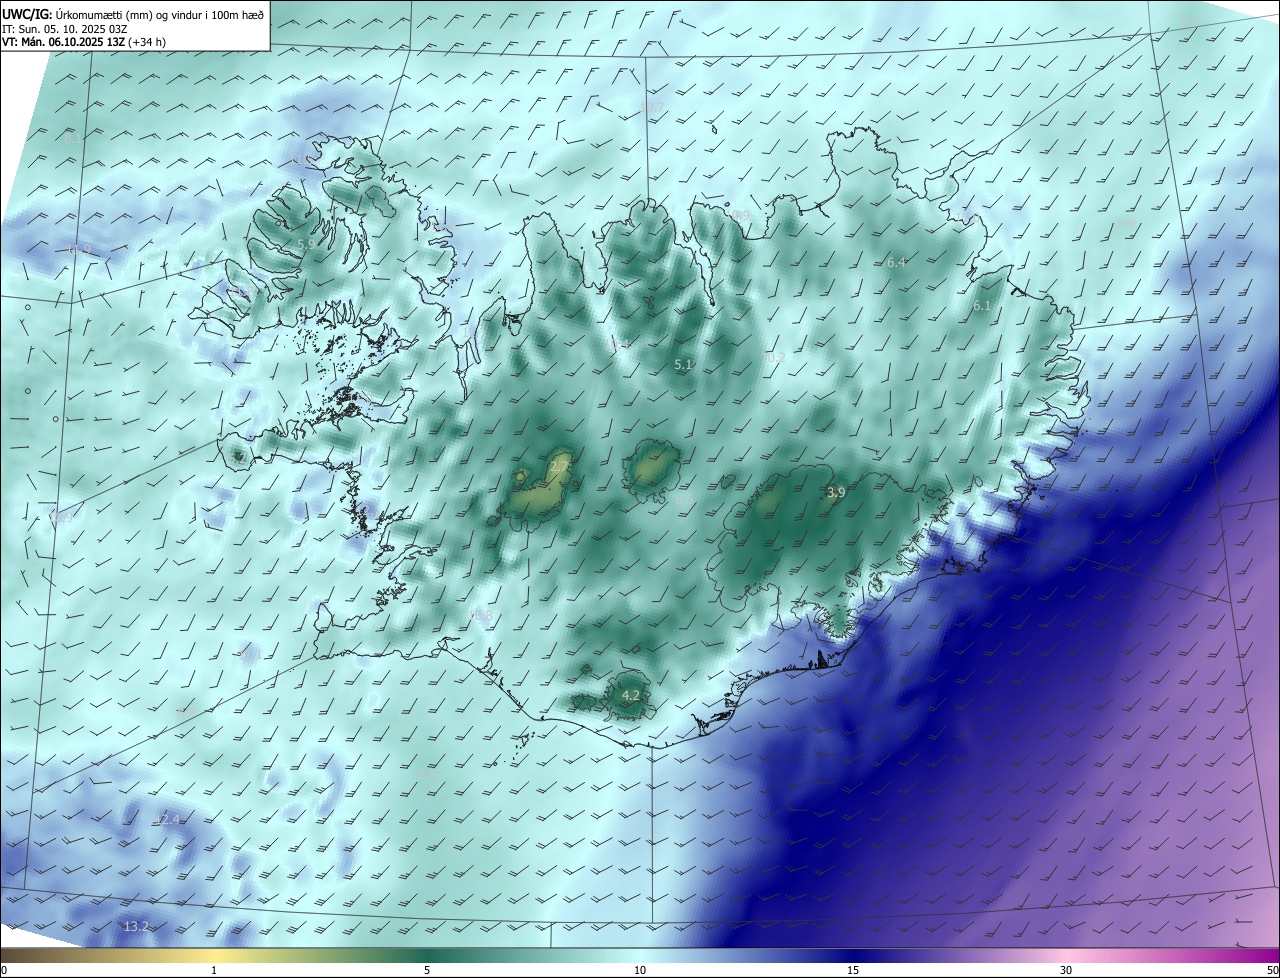Click the '5' label on the color scale
This screenshot has height=978, width=1280.
(427, 970)
